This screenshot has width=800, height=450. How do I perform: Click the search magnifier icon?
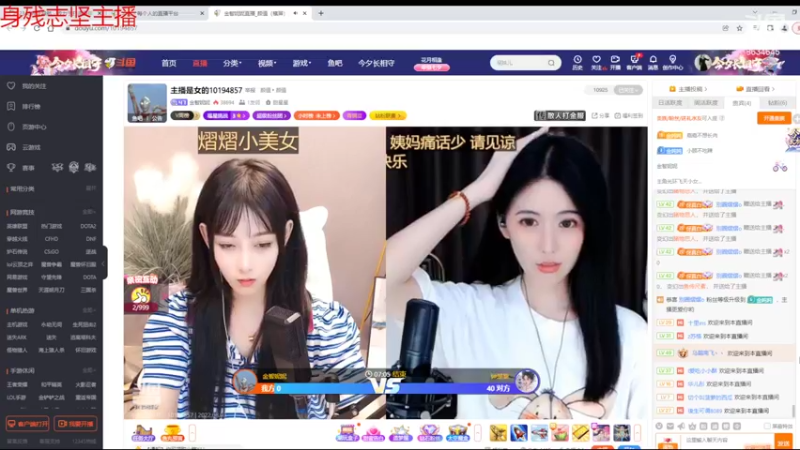551,63
